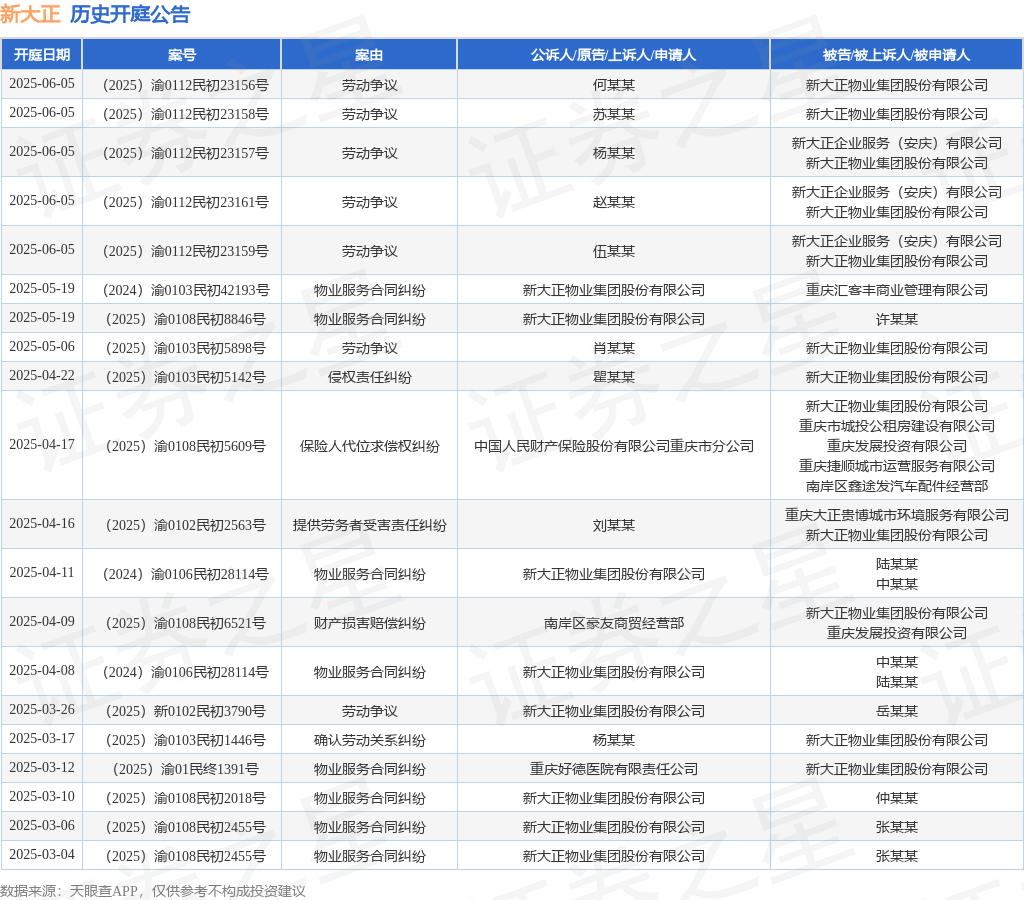Select case number 渝0112民初23157号
The image size is (1024, 900).
[x=185, y=153]
